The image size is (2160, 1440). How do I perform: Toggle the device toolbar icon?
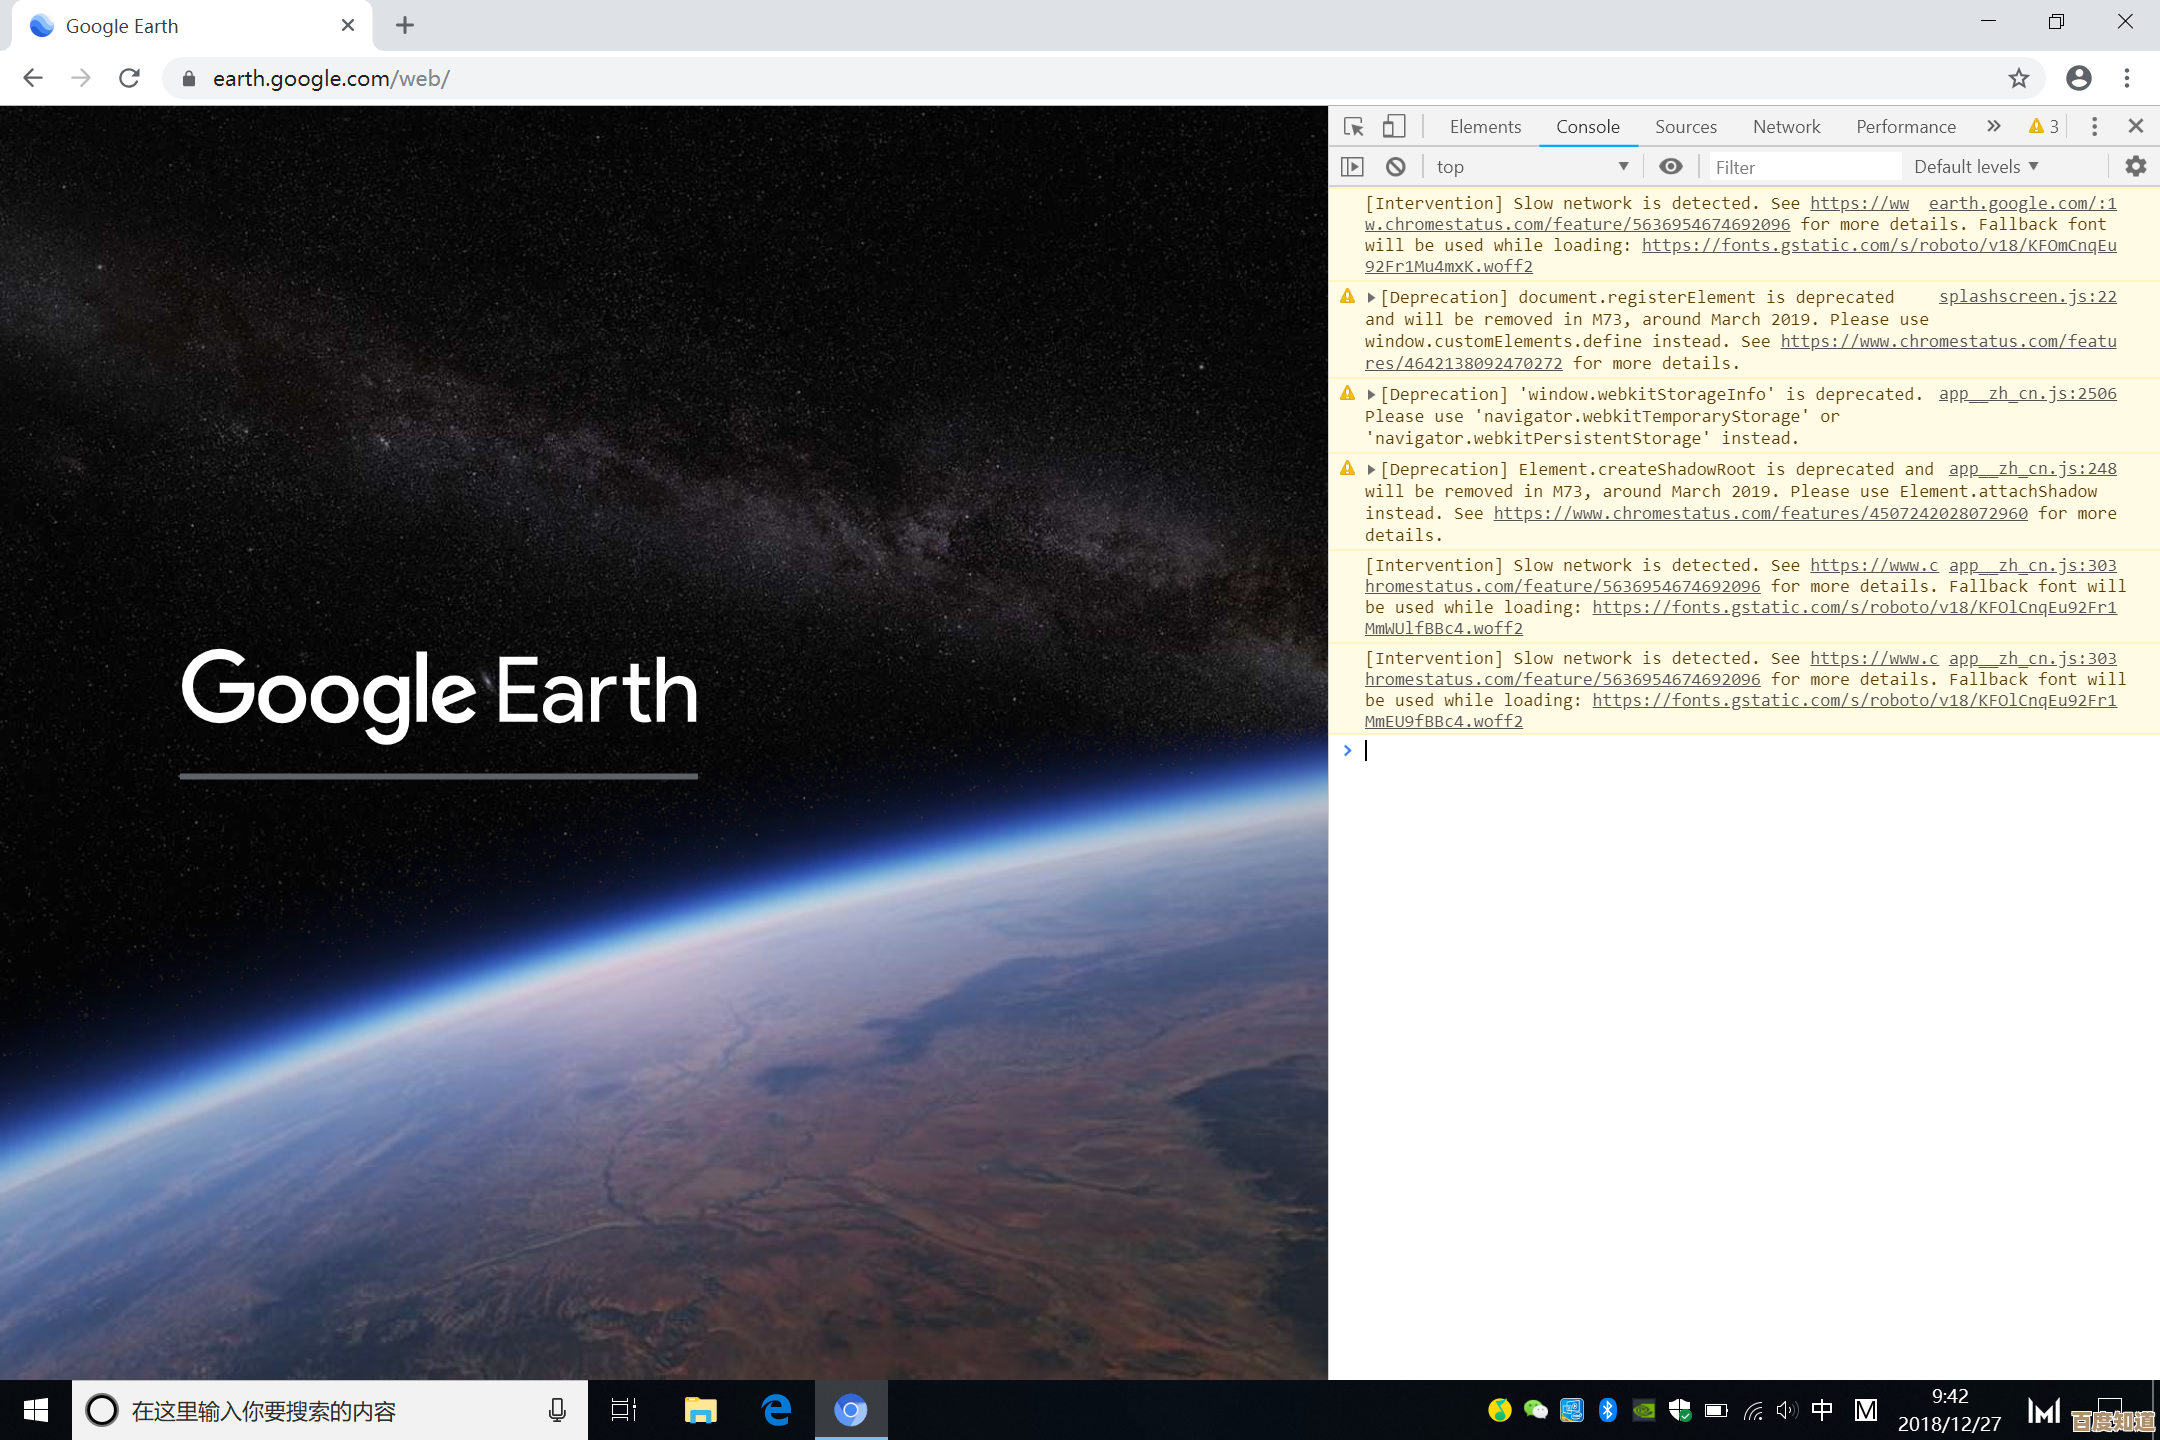[1393, 127]
